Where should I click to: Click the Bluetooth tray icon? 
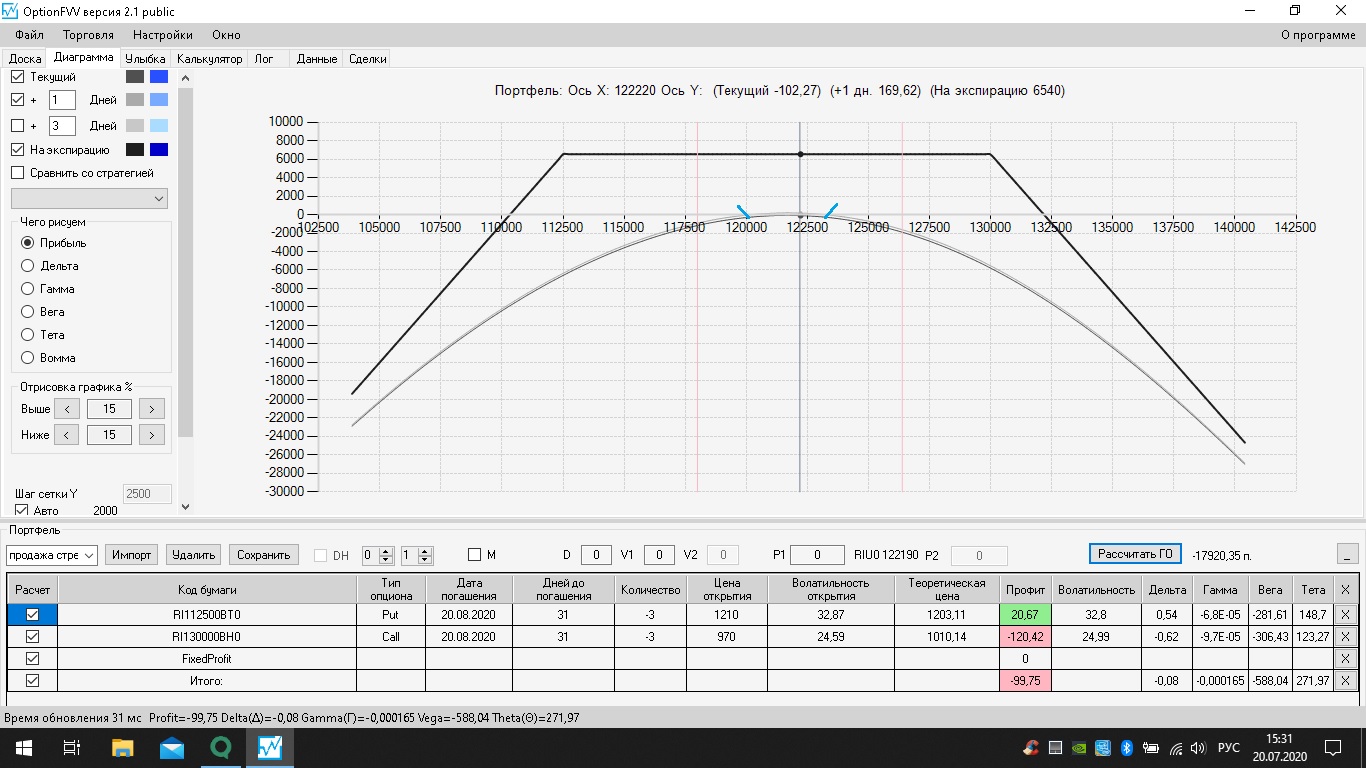pyautogui.click(x=1125, y=747)
